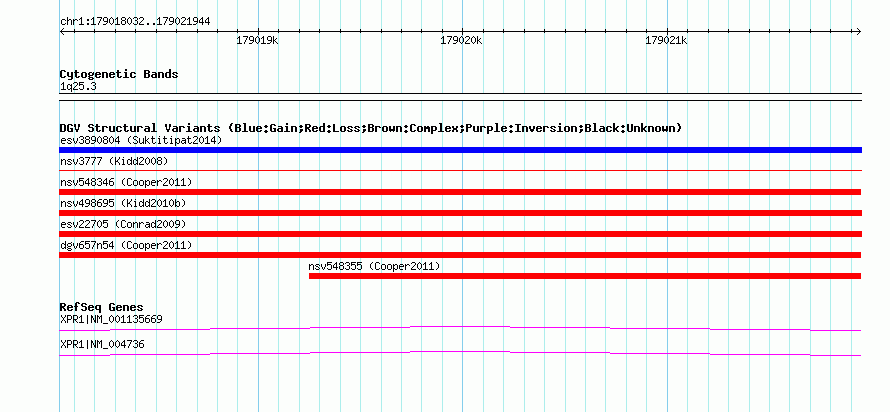Click the XPR1|NM_001135669 transcript label
The height and width of the screenshot is (412, 890).
pyautogui.click(x=111, y=319)
